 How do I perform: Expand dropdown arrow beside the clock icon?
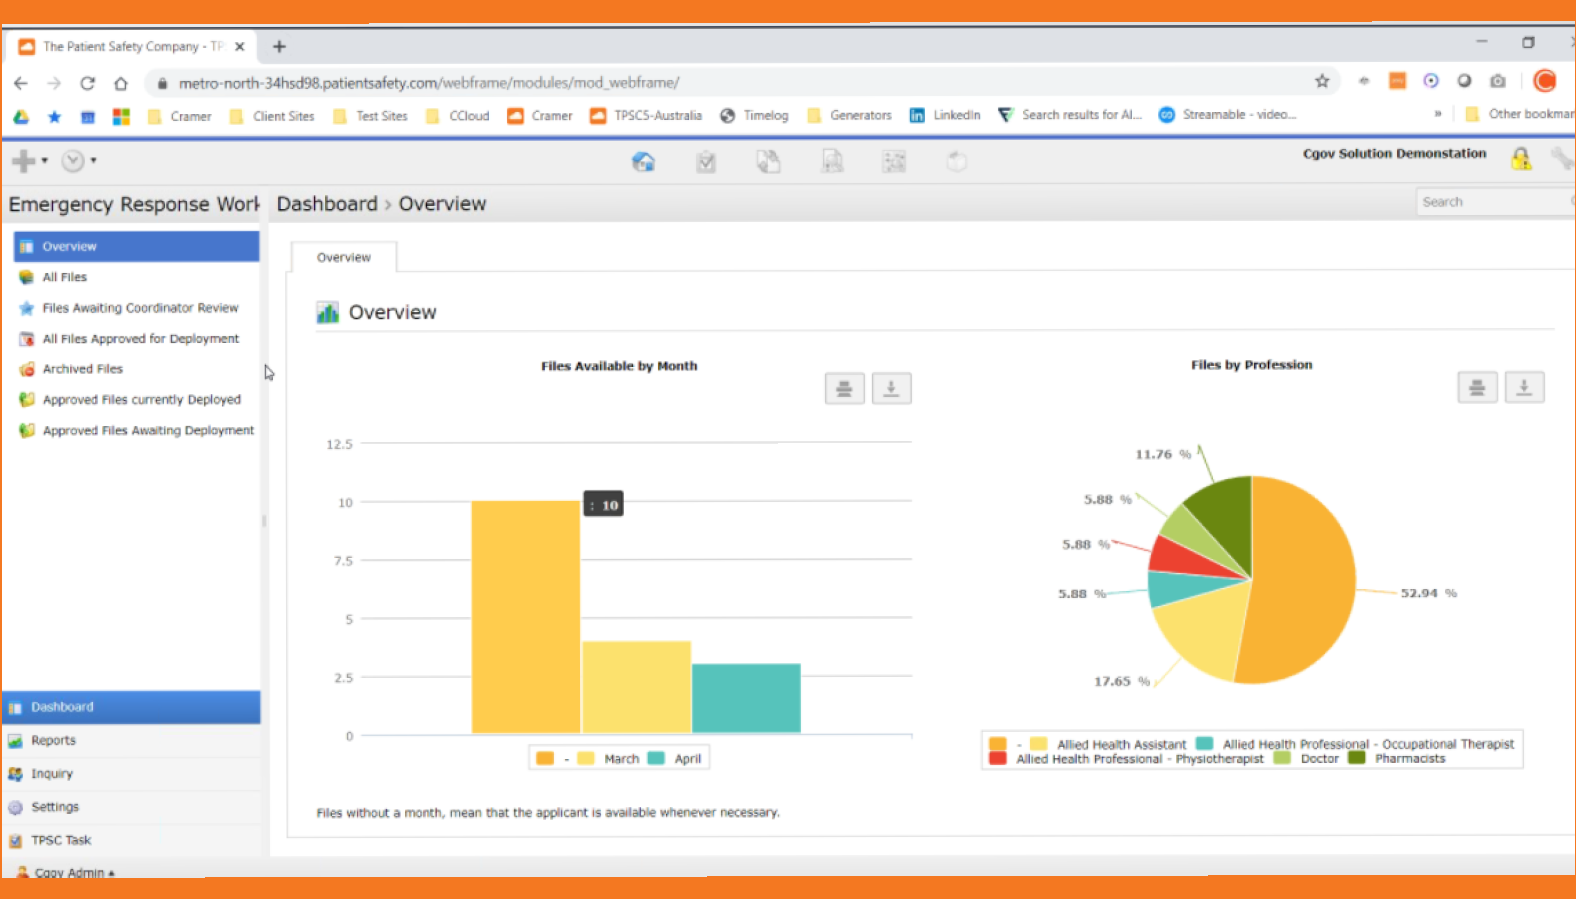(94, 160)
